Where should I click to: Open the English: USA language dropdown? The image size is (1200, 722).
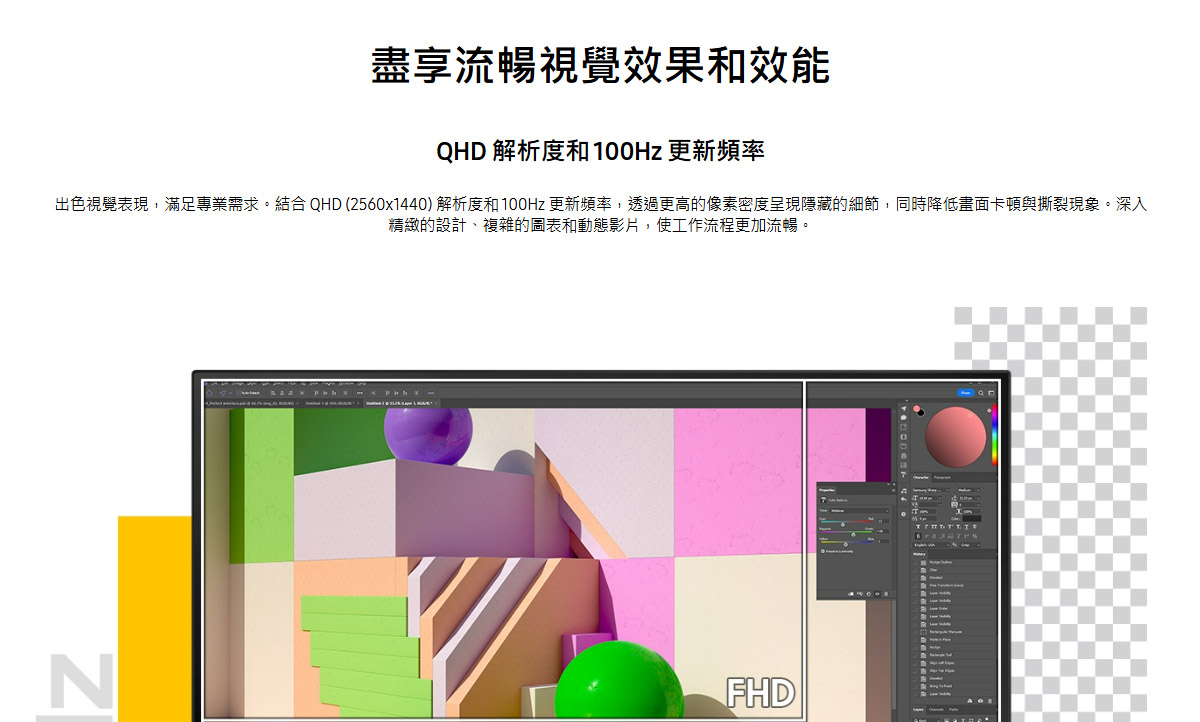point(931,545)
